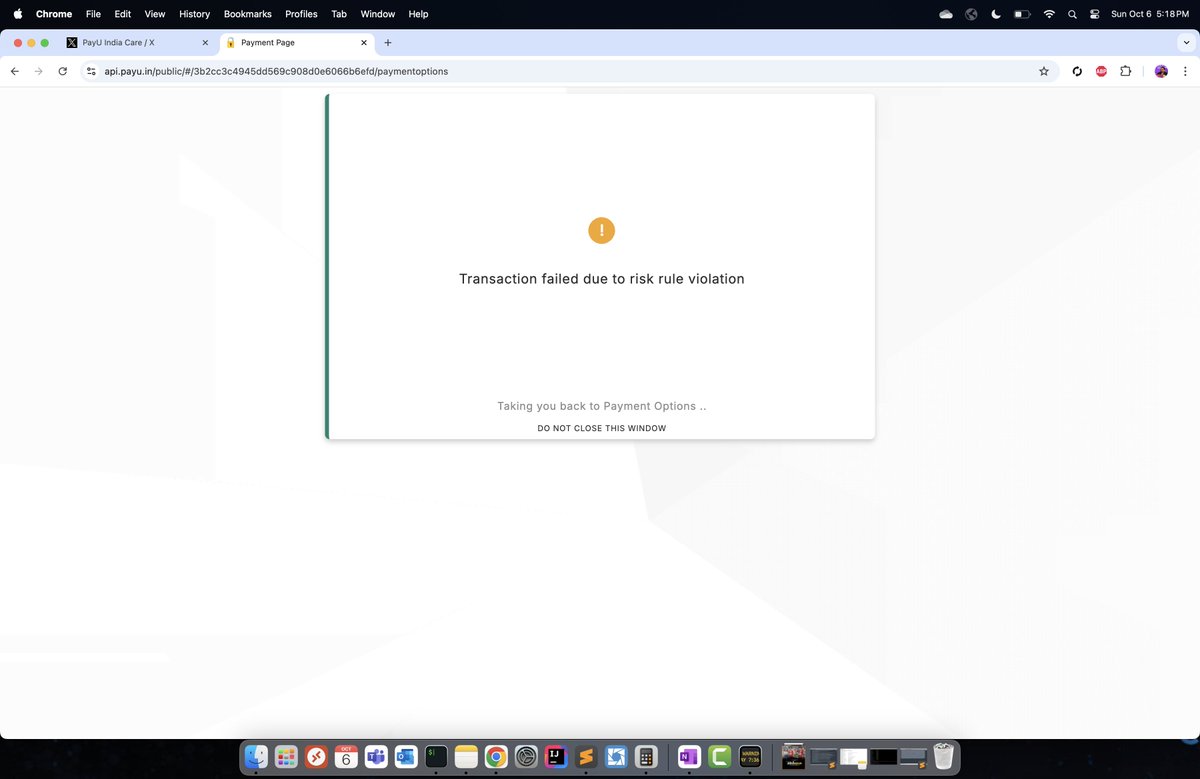Open Launchpad from the Dock
The height and width of the screenshot is (779, 1200).
tap(286, 757)
